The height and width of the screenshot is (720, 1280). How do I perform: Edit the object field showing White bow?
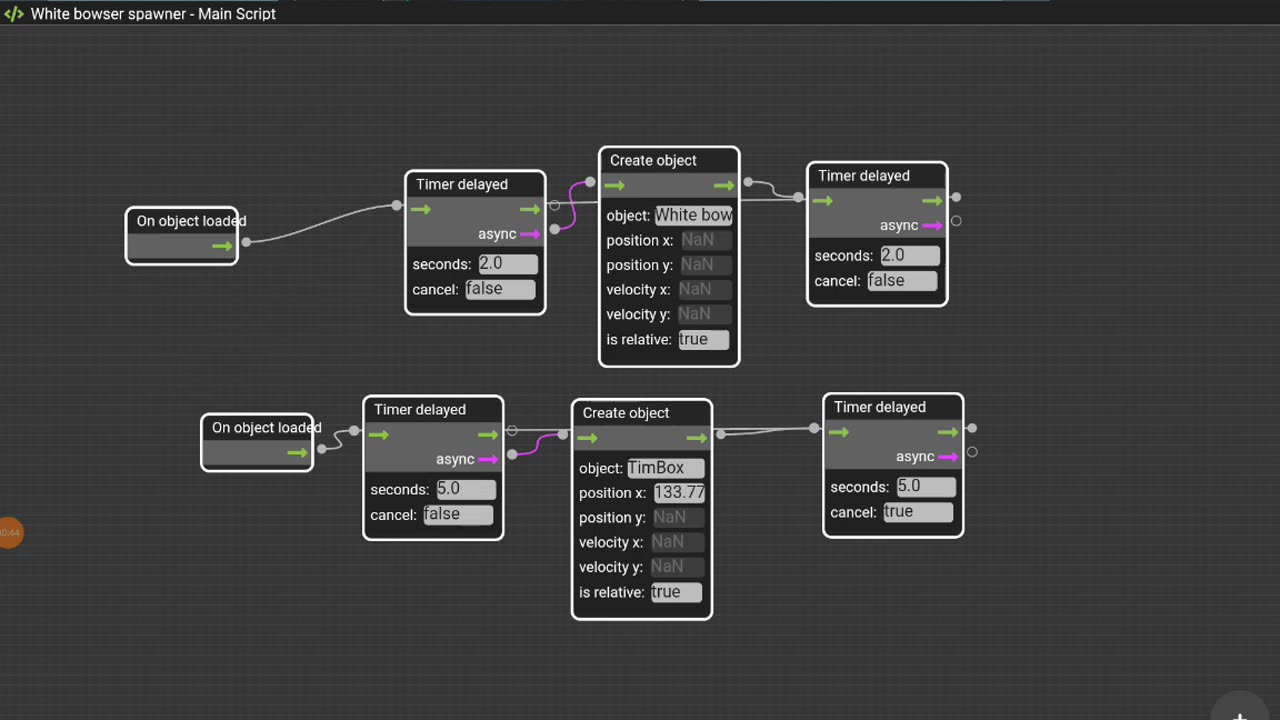[694, 215]
